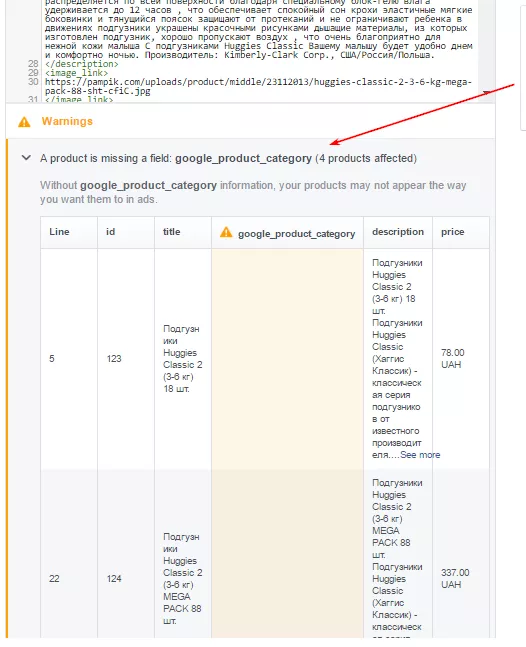Click the code editor vertical scrollbar

pyautogui.click(x=486, y=50)
